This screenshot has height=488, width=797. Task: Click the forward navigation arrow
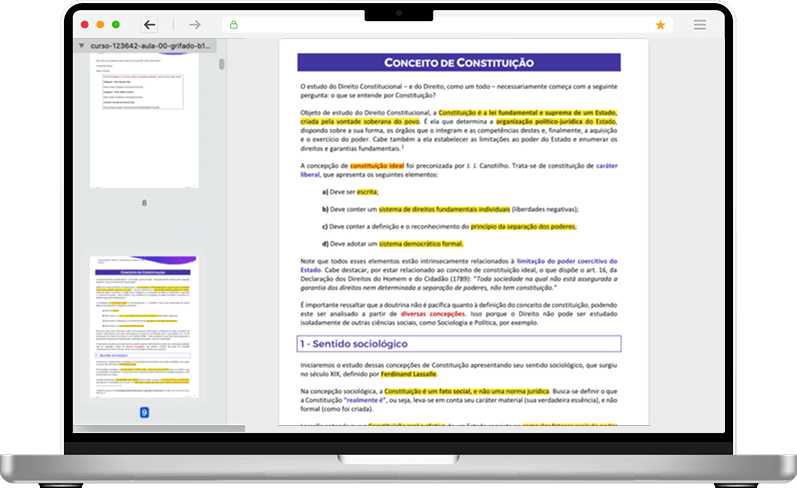(194, 25)
